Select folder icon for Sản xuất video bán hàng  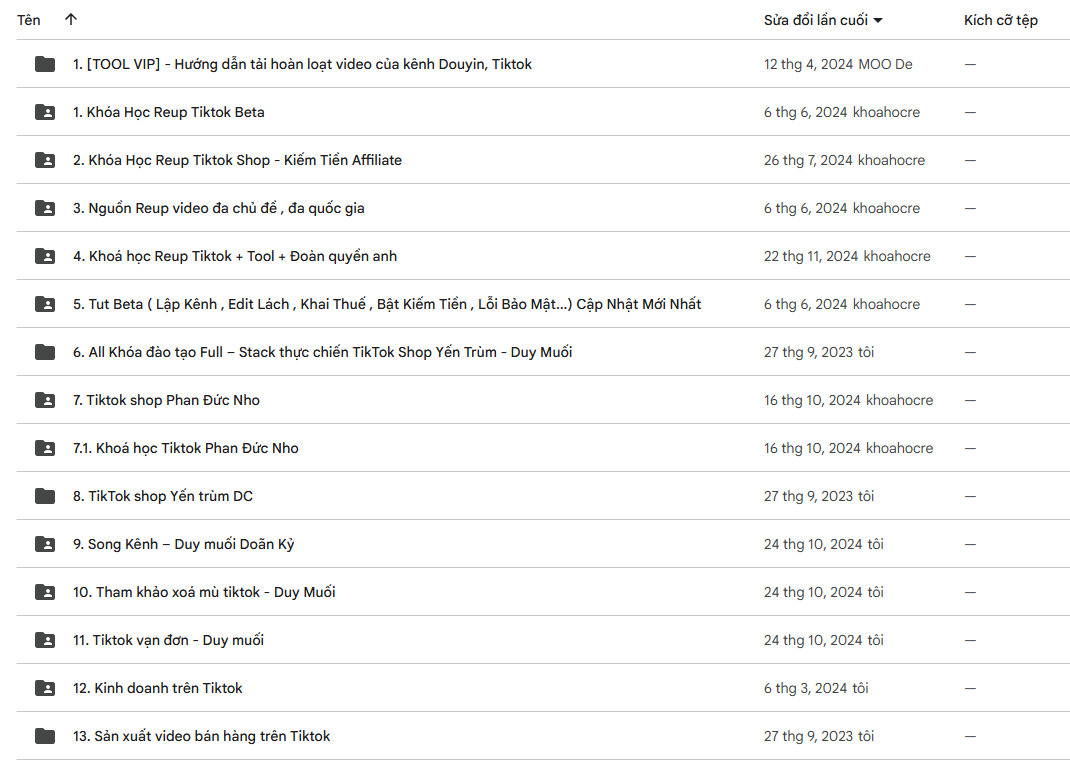tap(45, 736)
